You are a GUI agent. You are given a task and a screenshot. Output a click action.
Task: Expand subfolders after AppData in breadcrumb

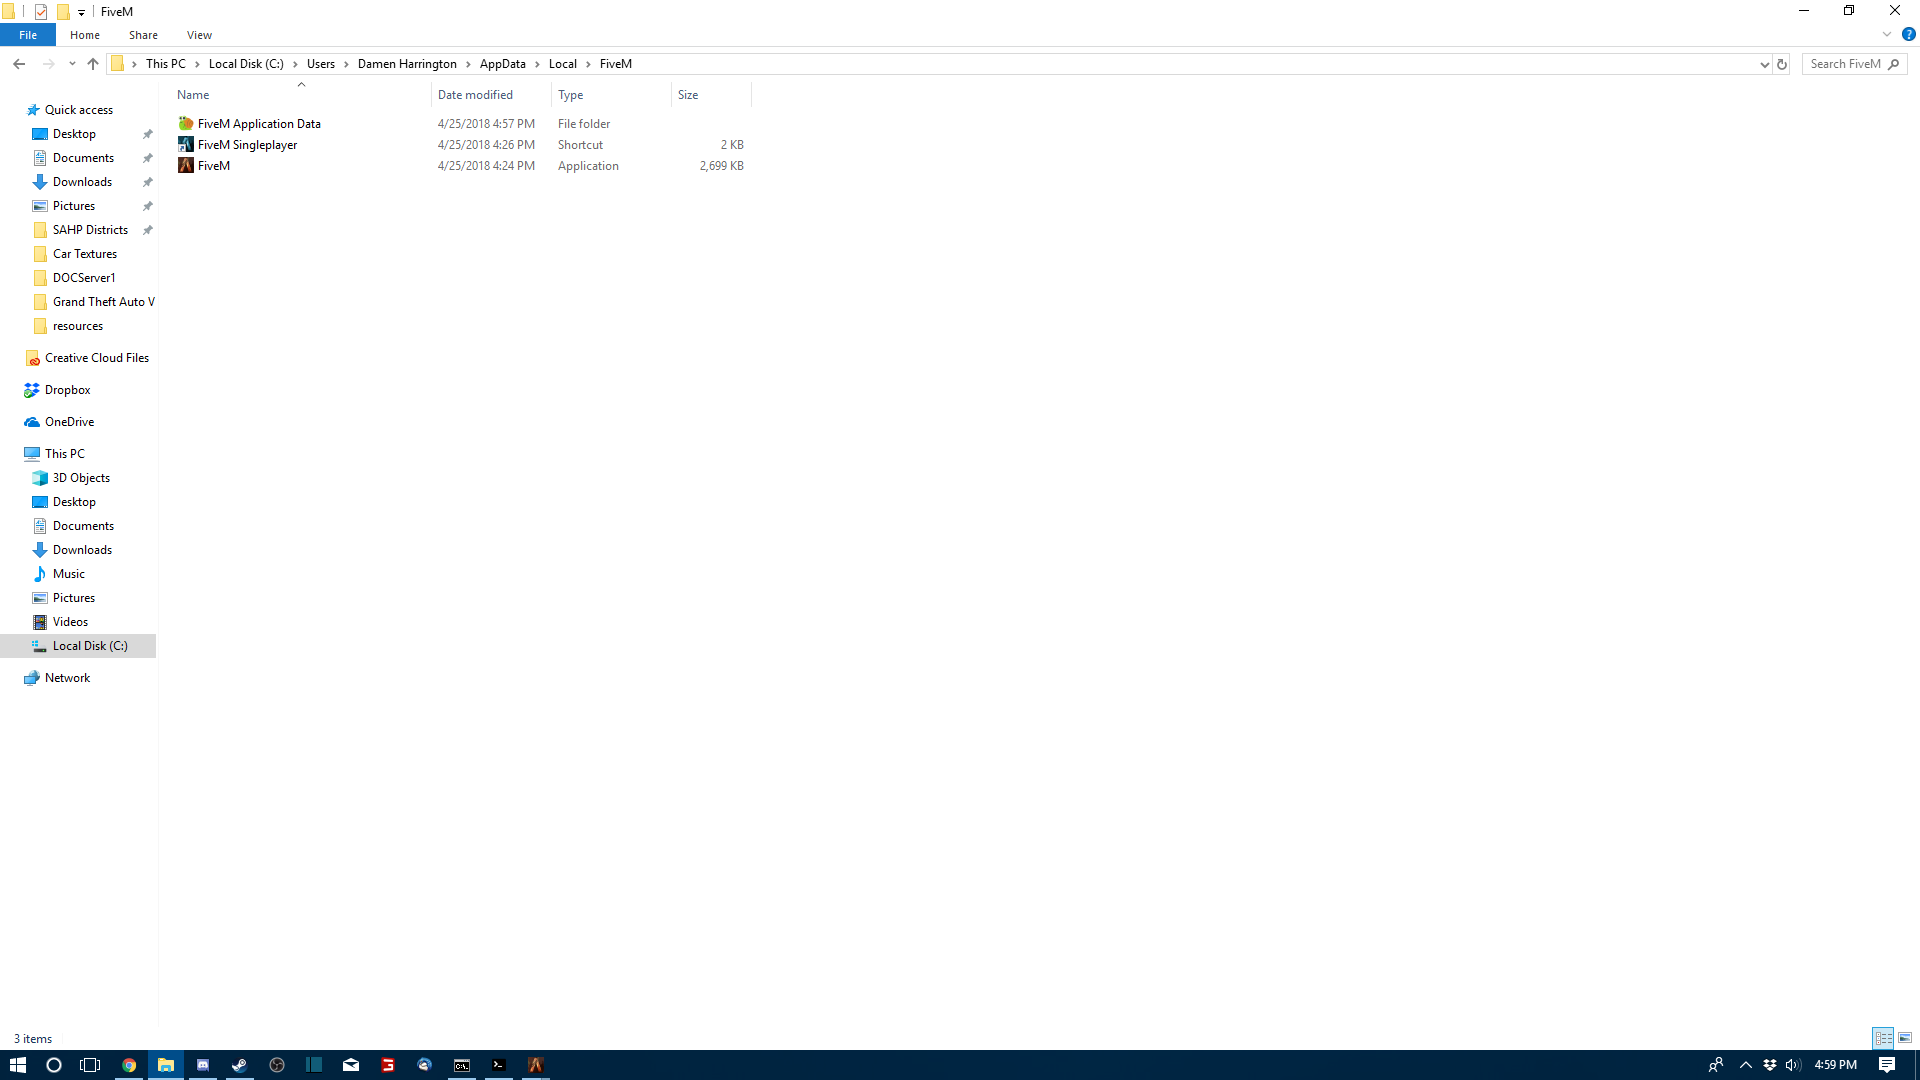(537, 64)
